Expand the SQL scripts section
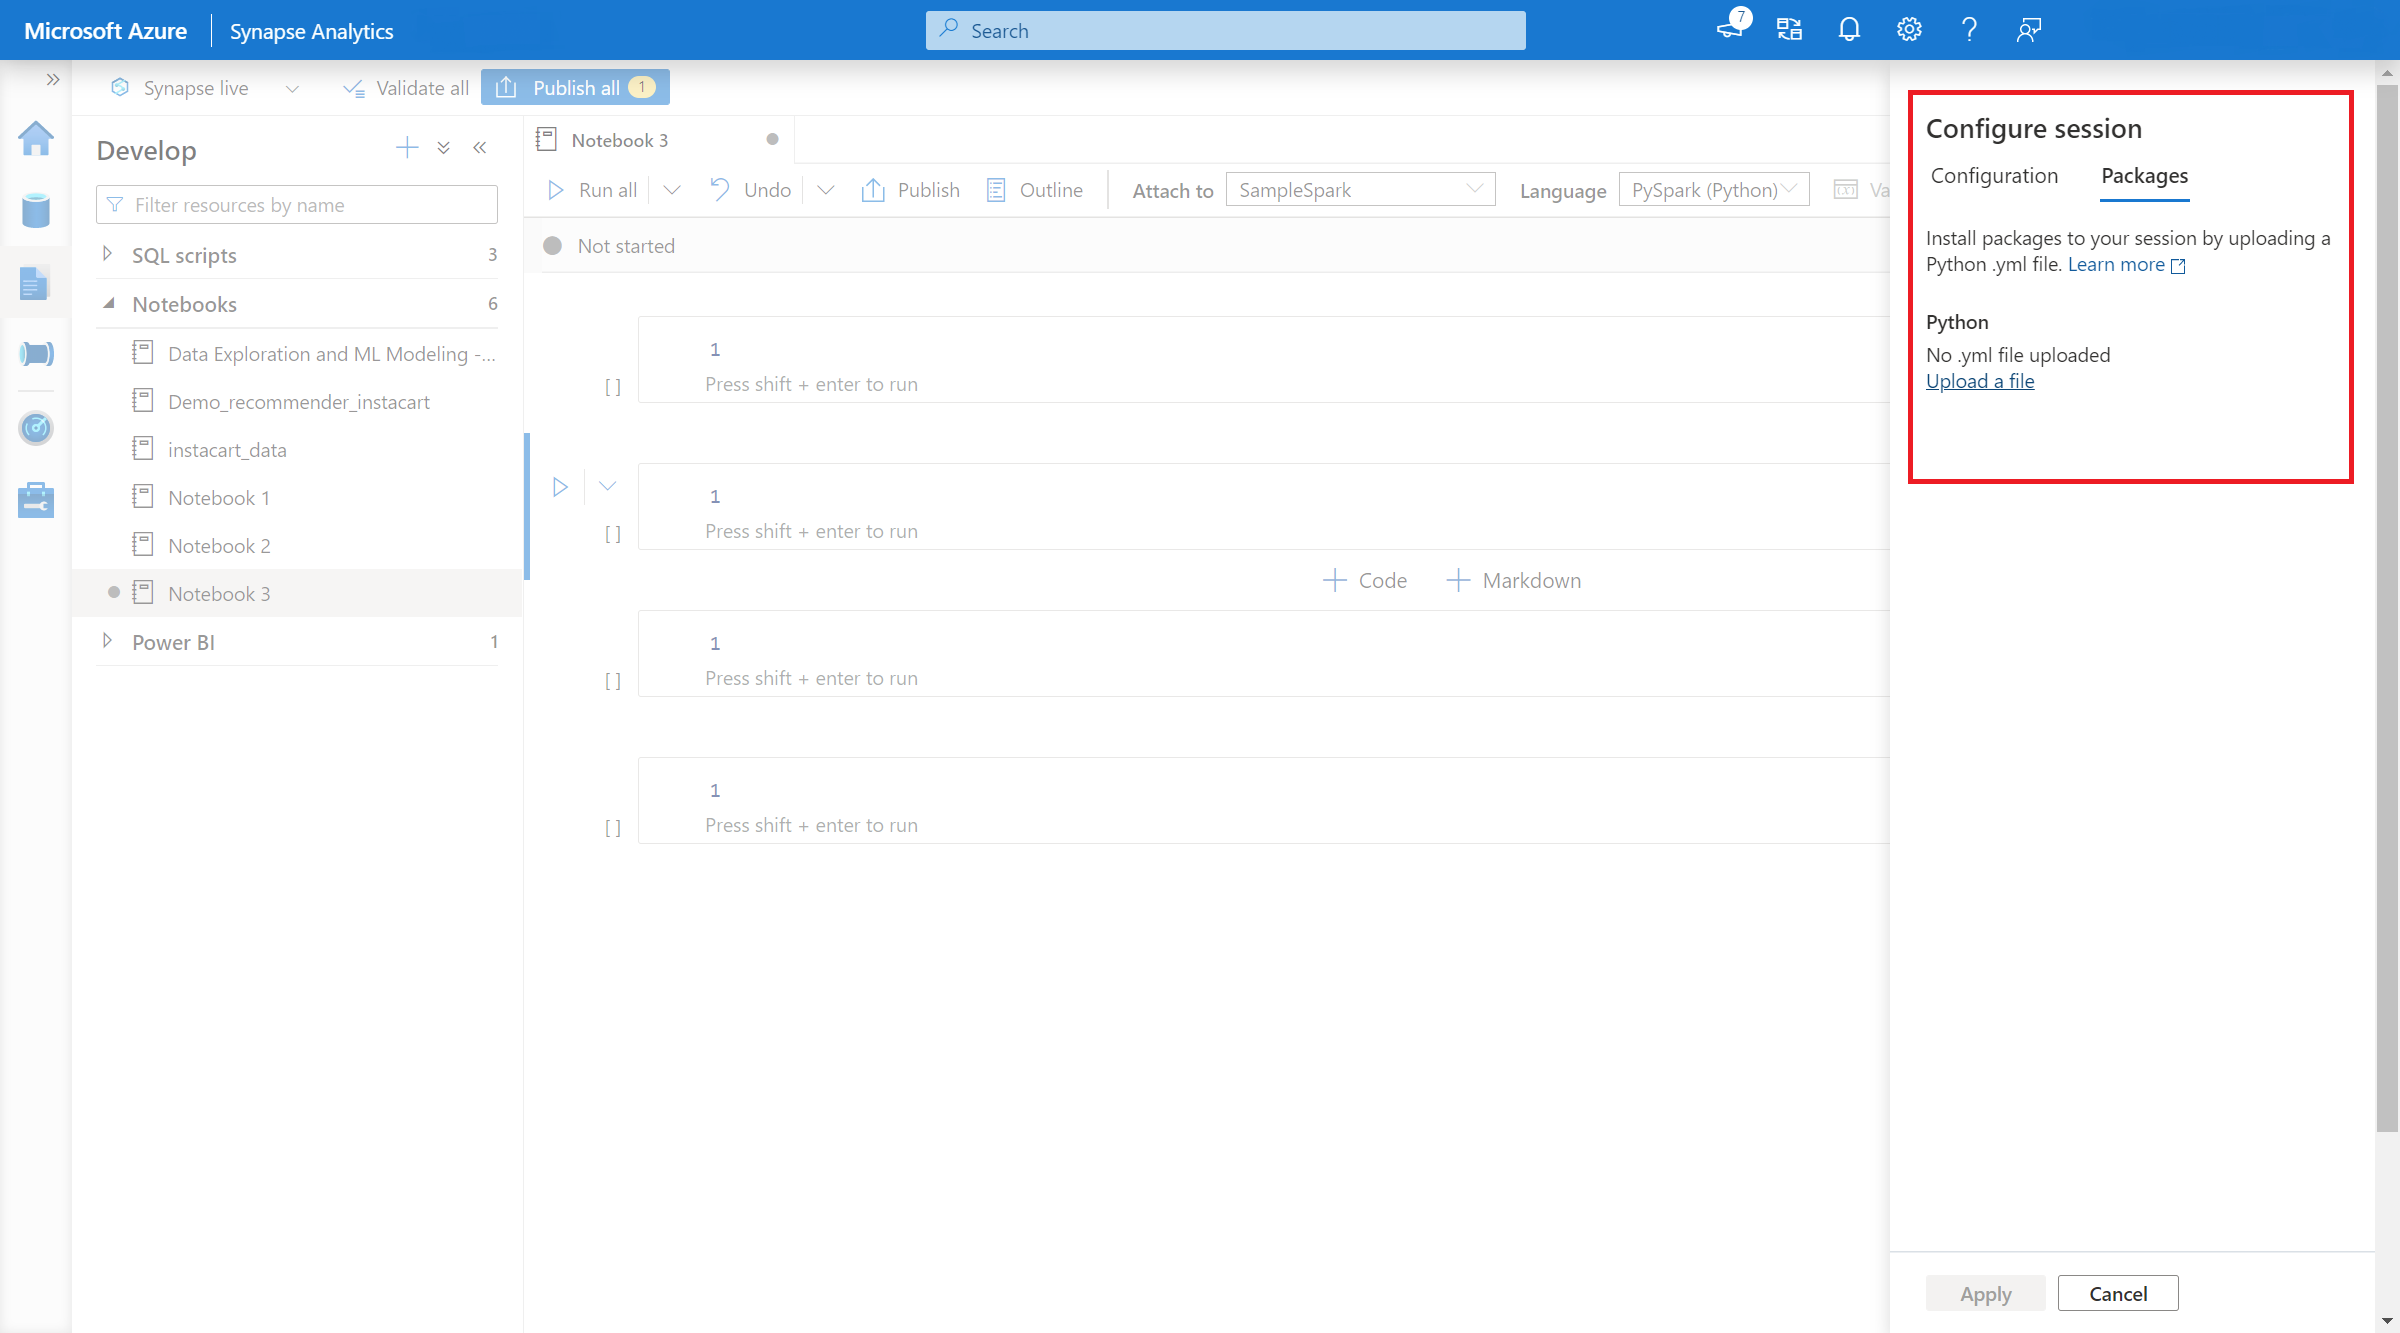 coord(107,254)
